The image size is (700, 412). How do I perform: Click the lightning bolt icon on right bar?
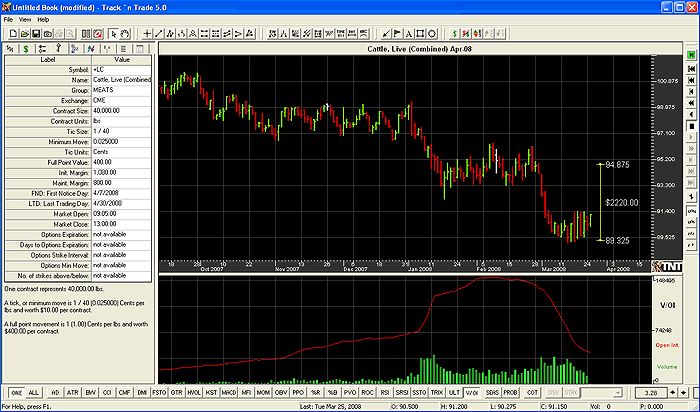click(692, 196)
